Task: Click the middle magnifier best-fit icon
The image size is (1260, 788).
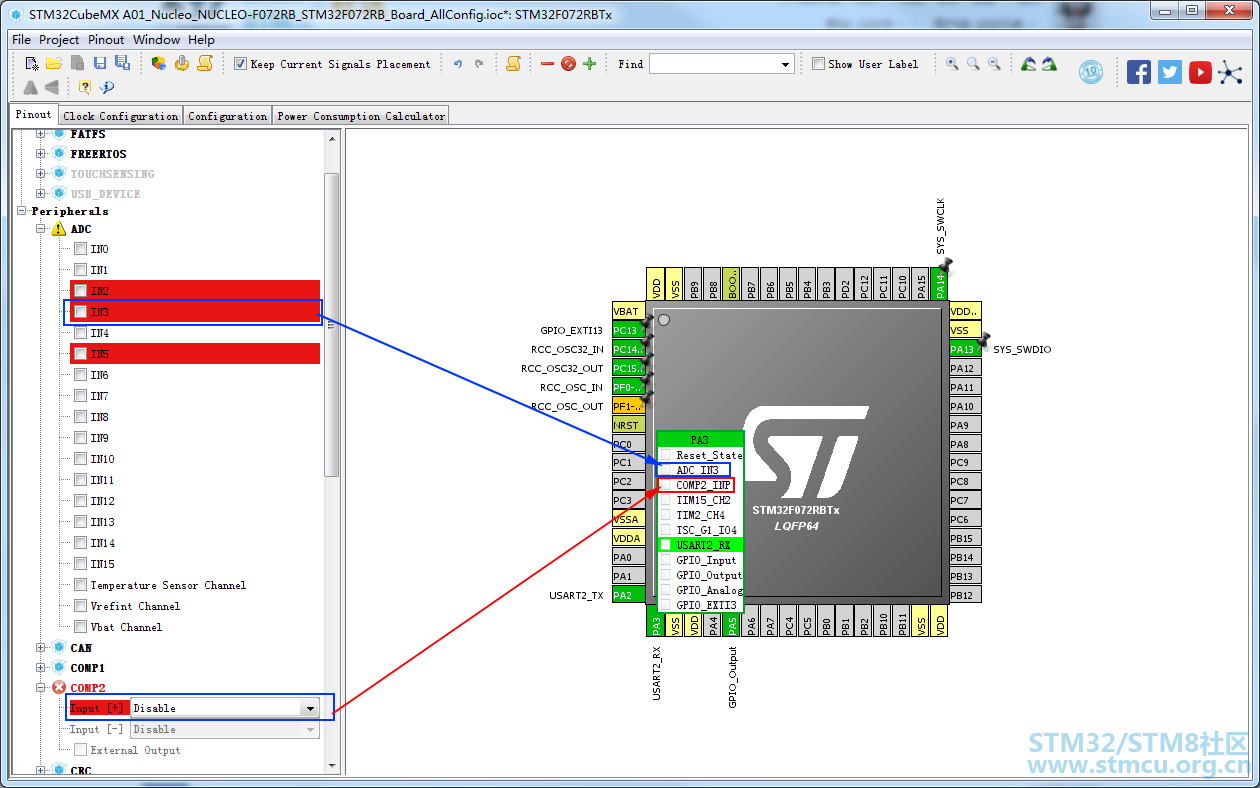Action: coord(973,63)
